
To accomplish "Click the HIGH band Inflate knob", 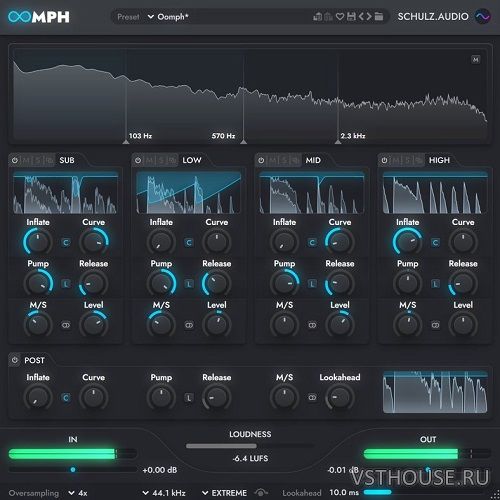I will tap(407, 242).
